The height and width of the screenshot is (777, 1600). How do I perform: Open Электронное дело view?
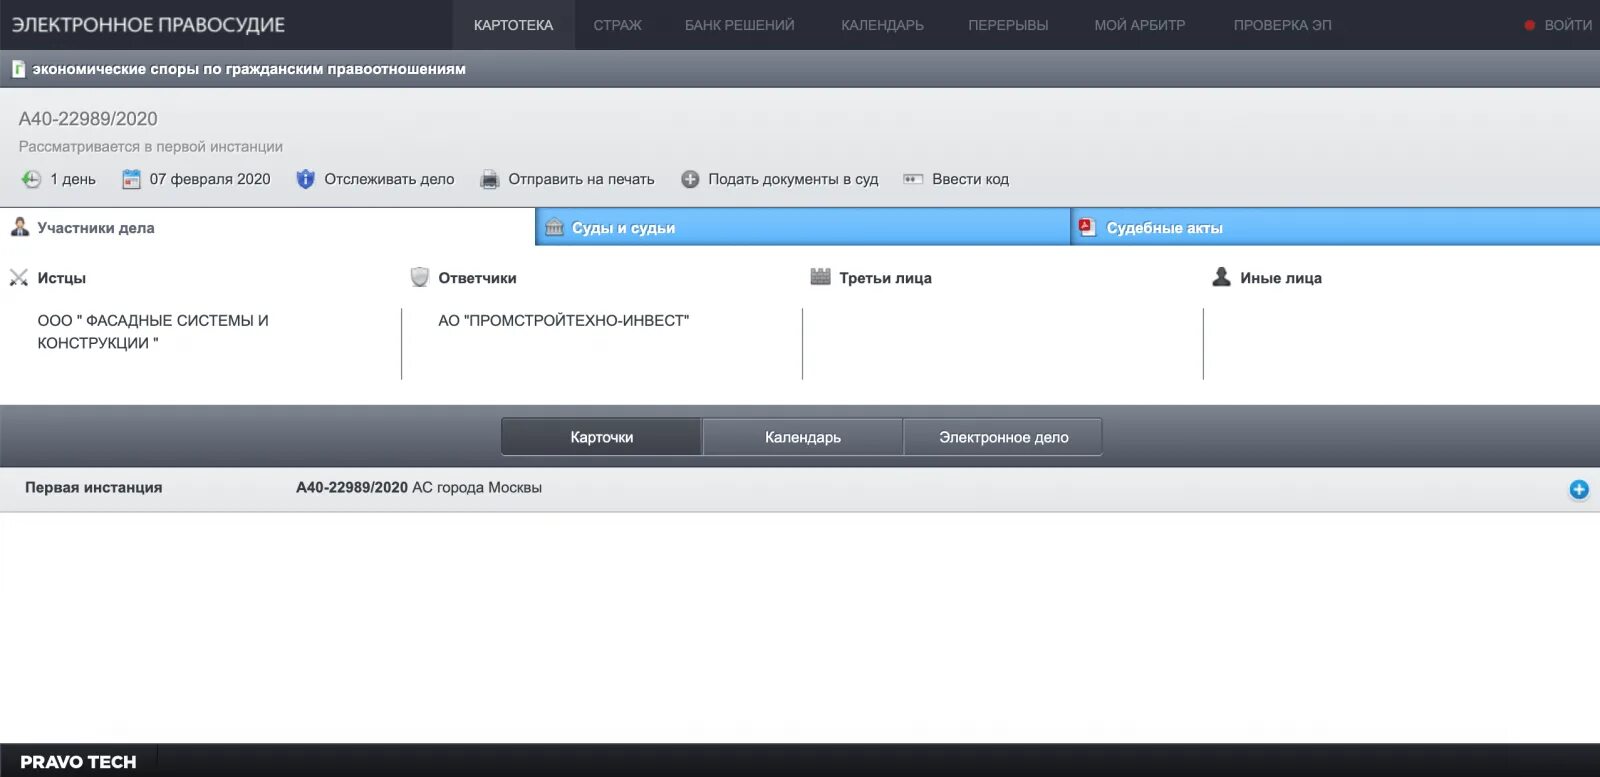pyautogui.click(x=1003, y=437)
